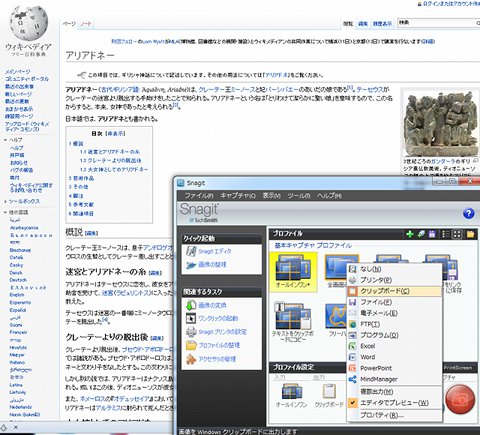480x435 pixels.
Task: Open 画像の変換 related task
Action: (x=212, y=305)
